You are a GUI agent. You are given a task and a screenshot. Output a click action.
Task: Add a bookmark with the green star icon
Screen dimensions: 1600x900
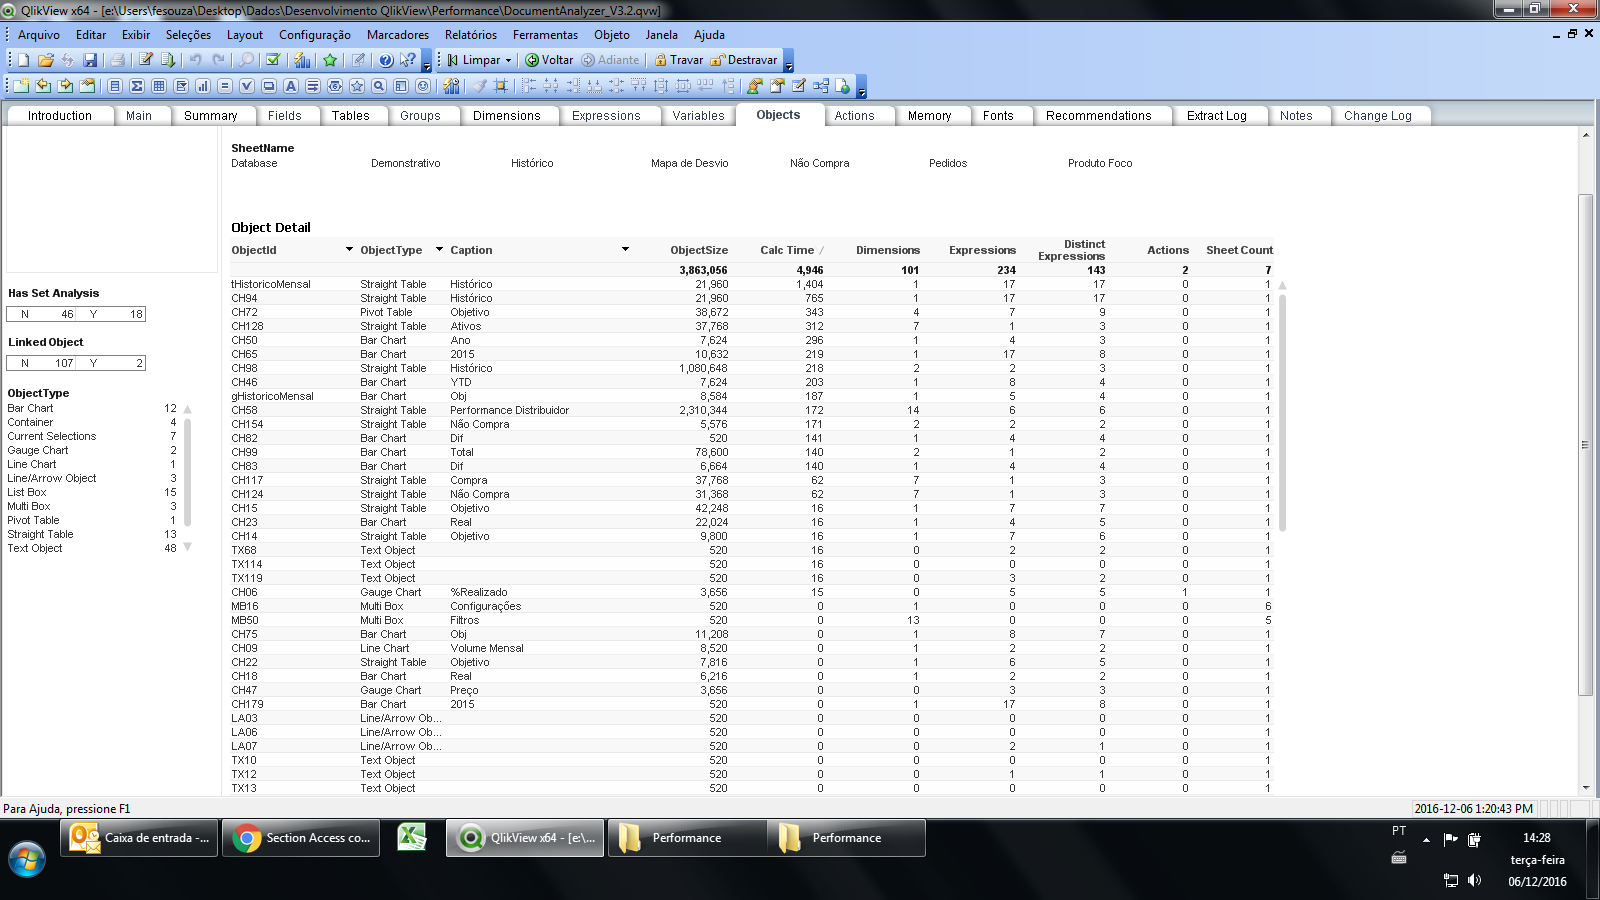pyautogui.click(x=330, y=60)
